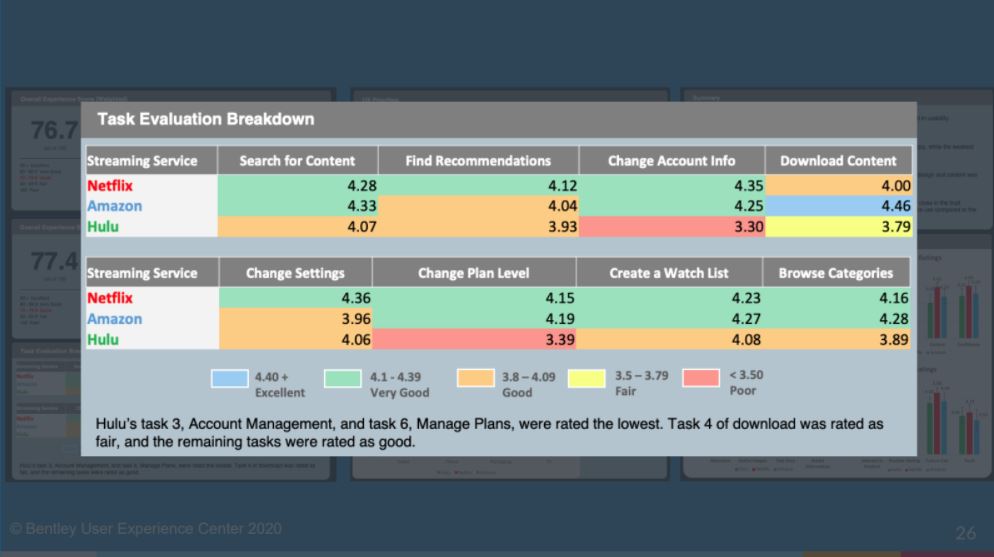Image resolution: width=994 pixels, height=557 pixels.
Task: Click Amazon Change Account Info value 4.25
Action: click(x=749, y=206)
